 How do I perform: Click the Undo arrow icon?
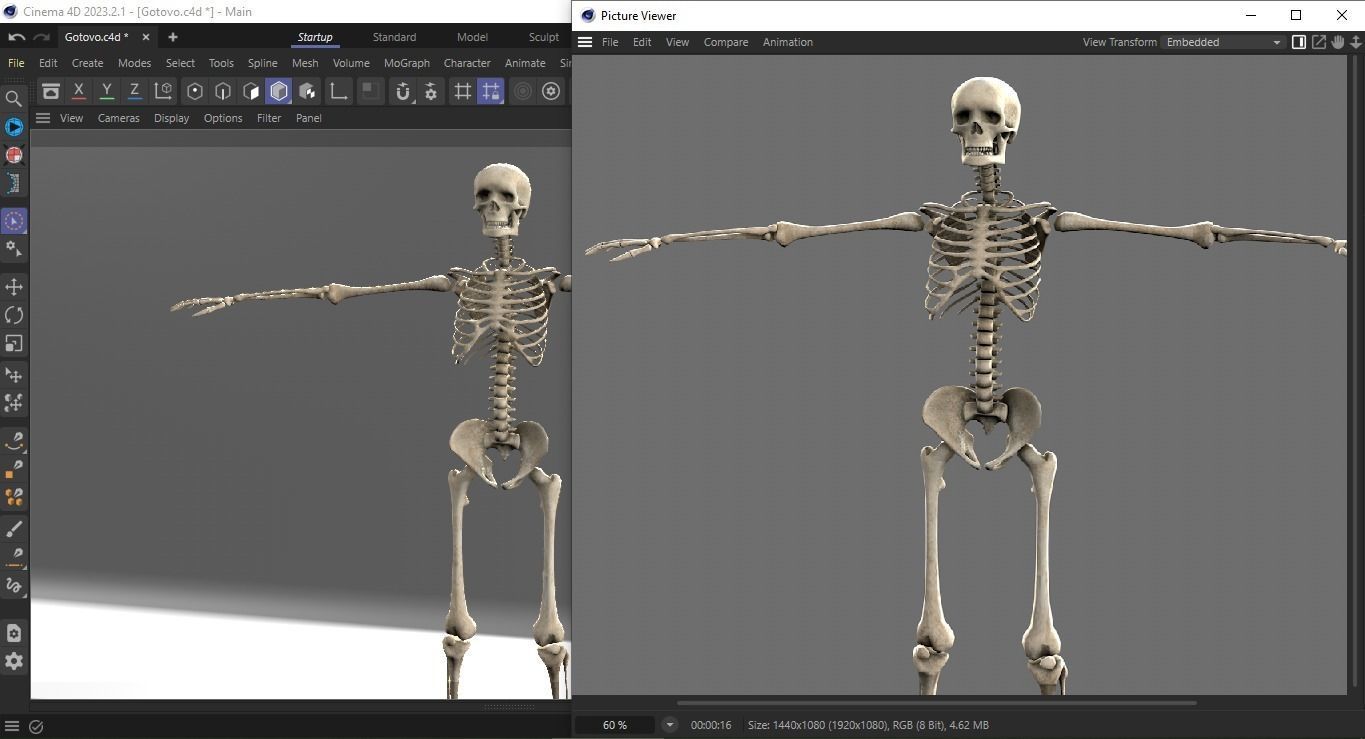pyautogui.click(x=16, y=37)
